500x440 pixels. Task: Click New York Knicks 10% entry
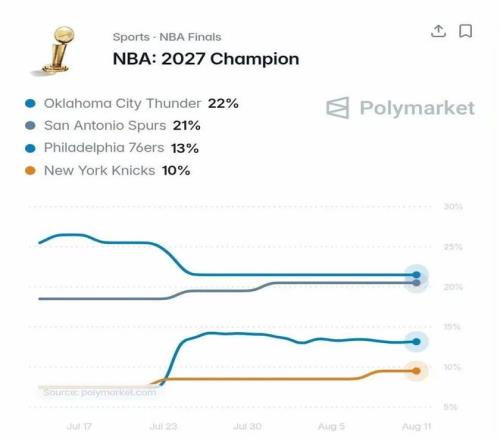click(108, 171)
